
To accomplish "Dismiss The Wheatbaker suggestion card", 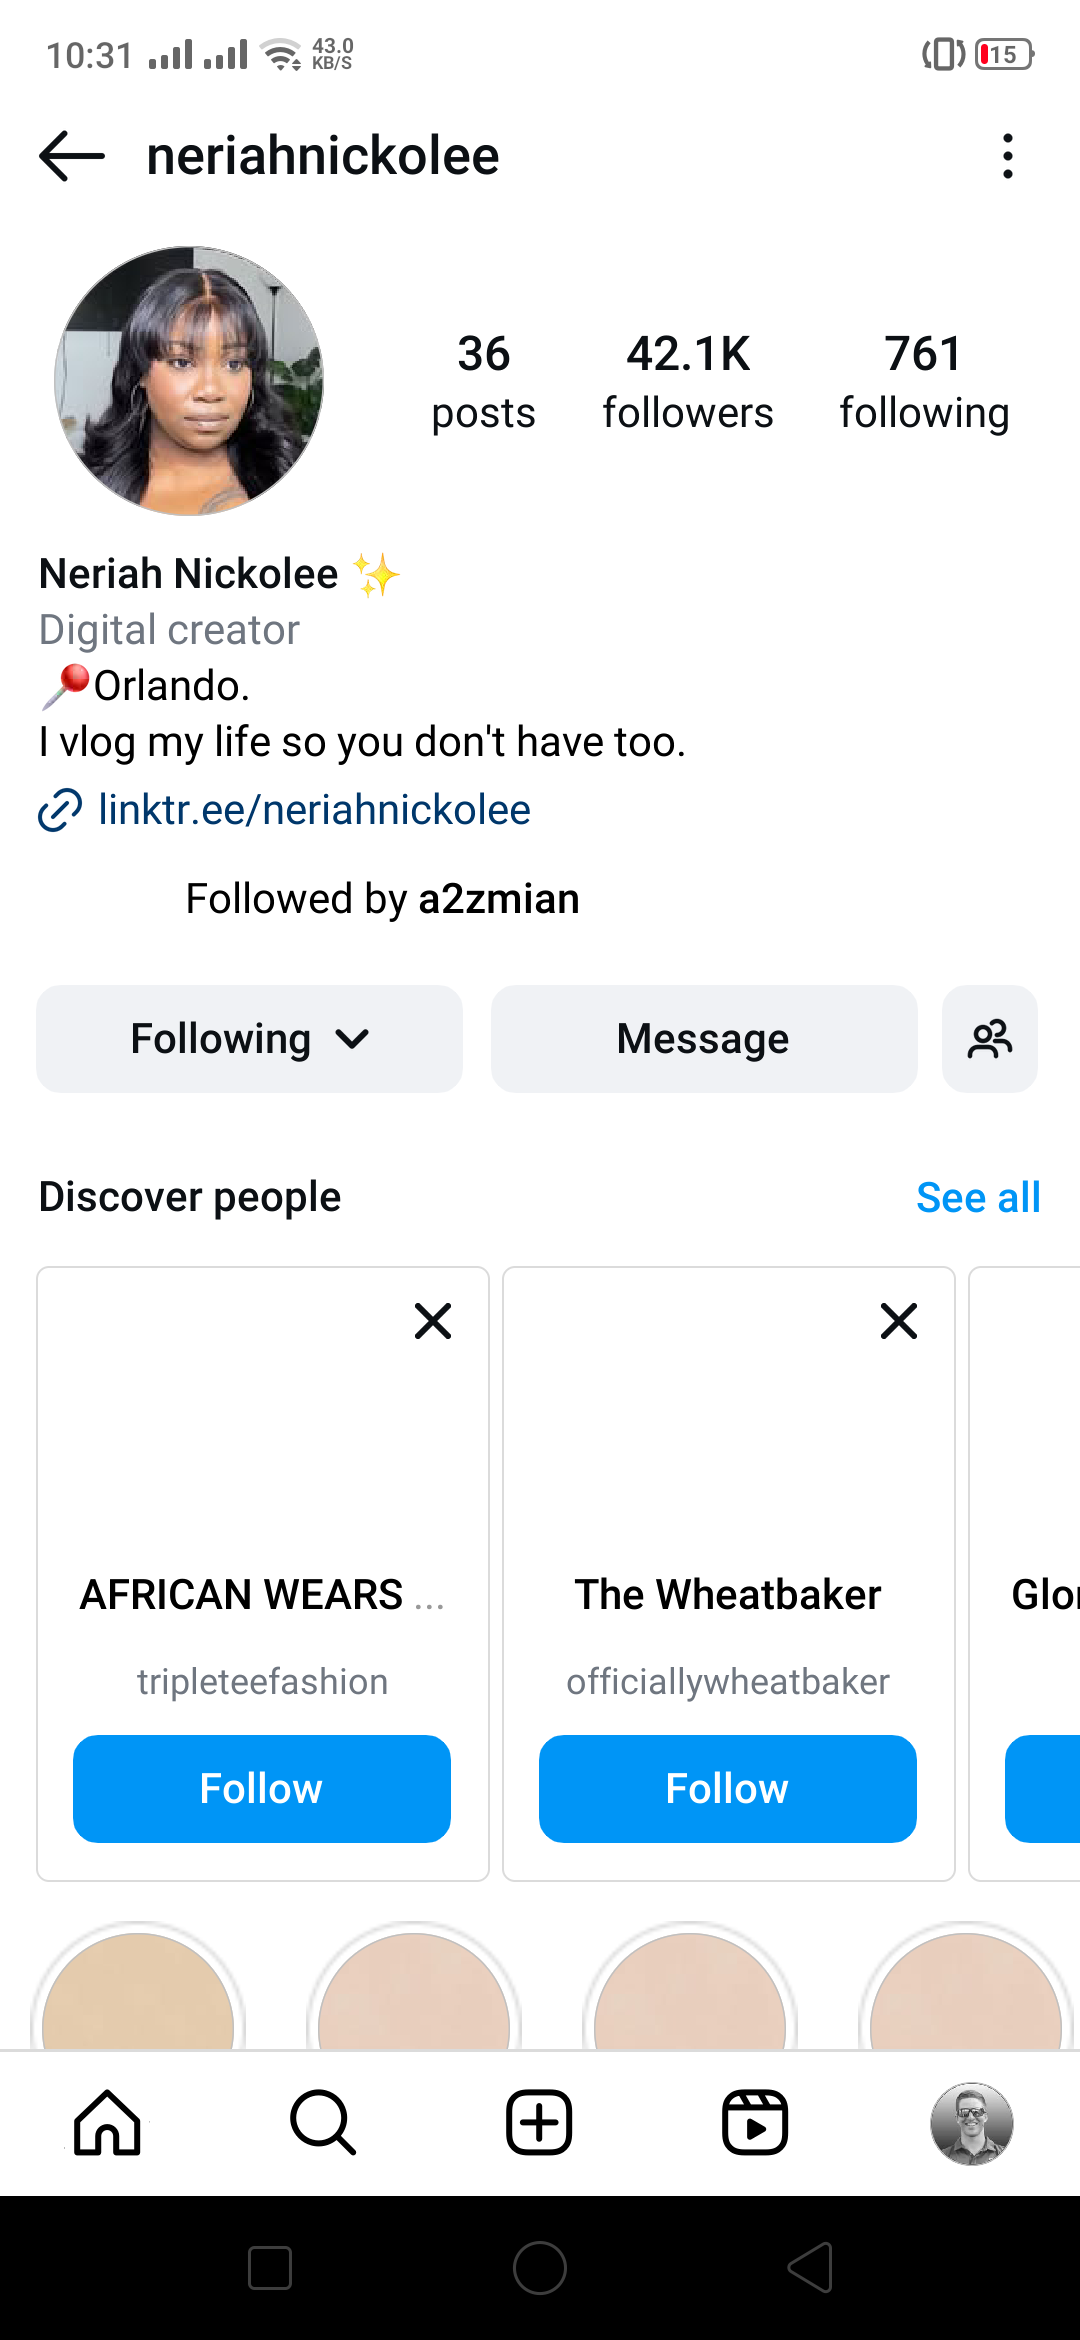I will pyautogui.click(x=899, y=1321).
